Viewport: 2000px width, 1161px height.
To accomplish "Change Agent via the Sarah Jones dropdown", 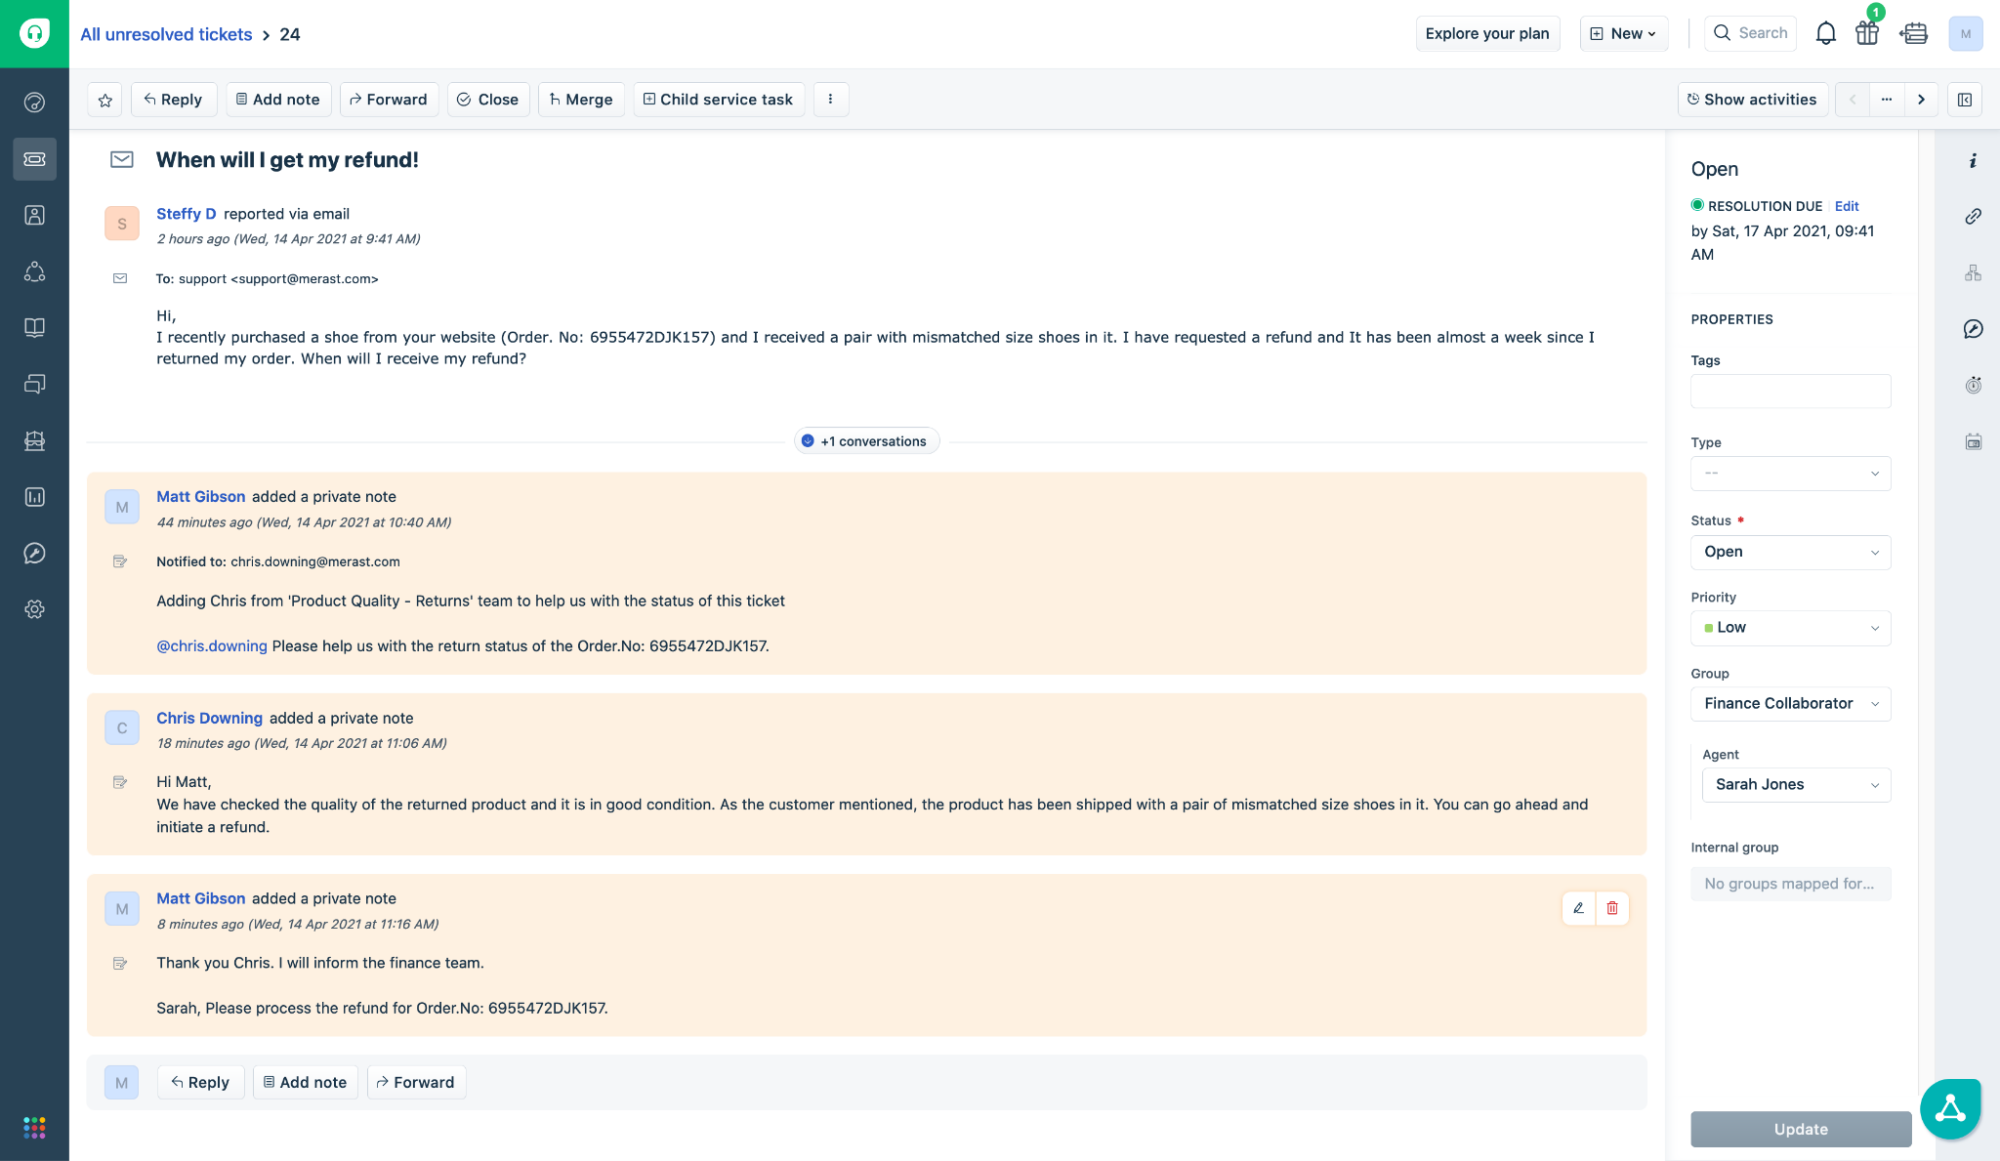I will (x=1795, y=785).
